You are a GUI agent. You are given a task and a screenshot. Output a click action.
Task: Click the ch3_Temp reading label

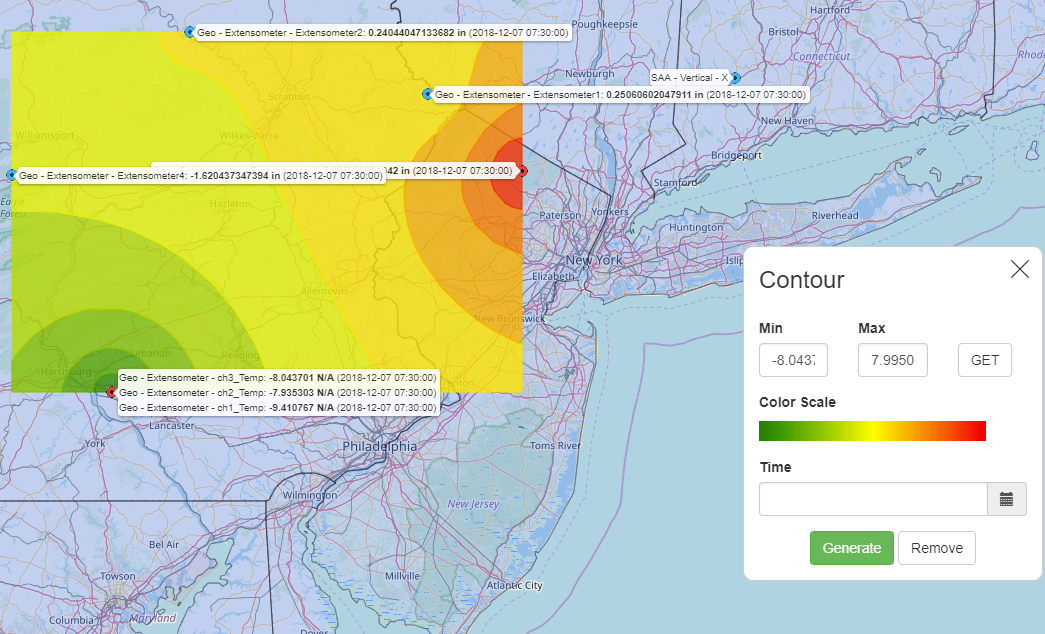(x=279, y=377)
